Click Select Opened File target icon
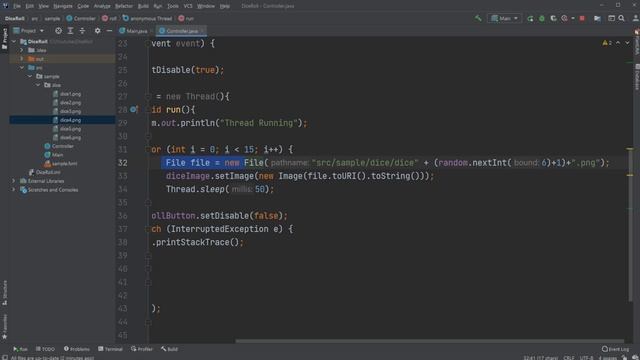640x360 pixels. click(58, 31)
